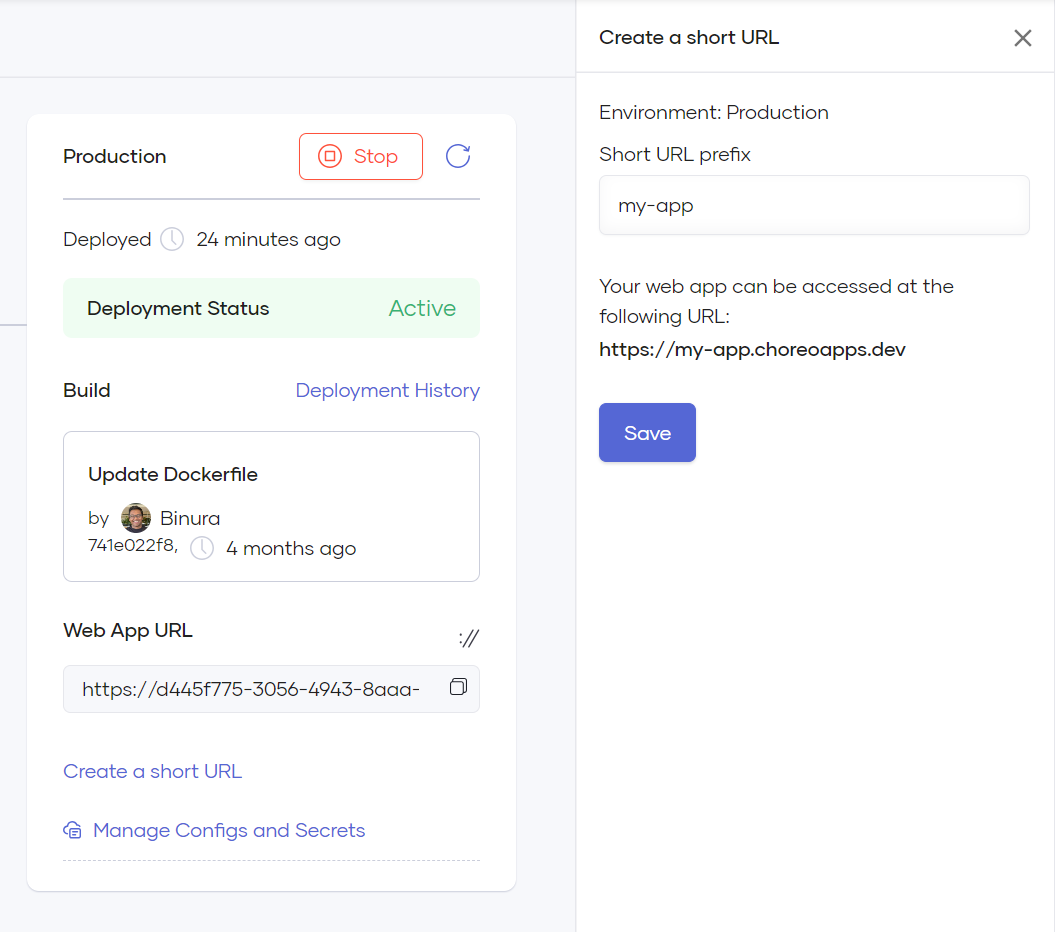Click the commit hash 741e022f8
This screenshot has height=932, width=1055.
[x=131, y=545]
